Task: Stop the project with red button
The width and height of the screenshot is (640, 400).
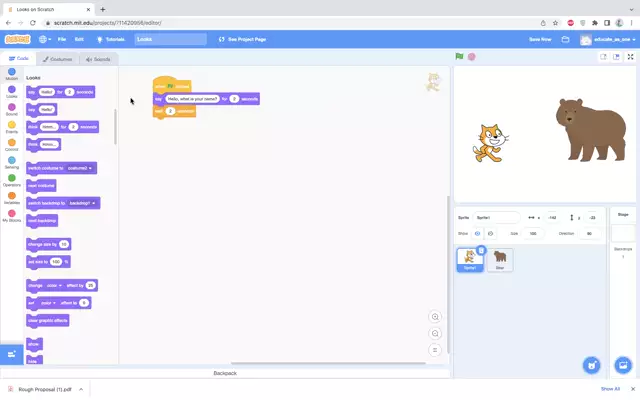Action: [x=472, y=57]
